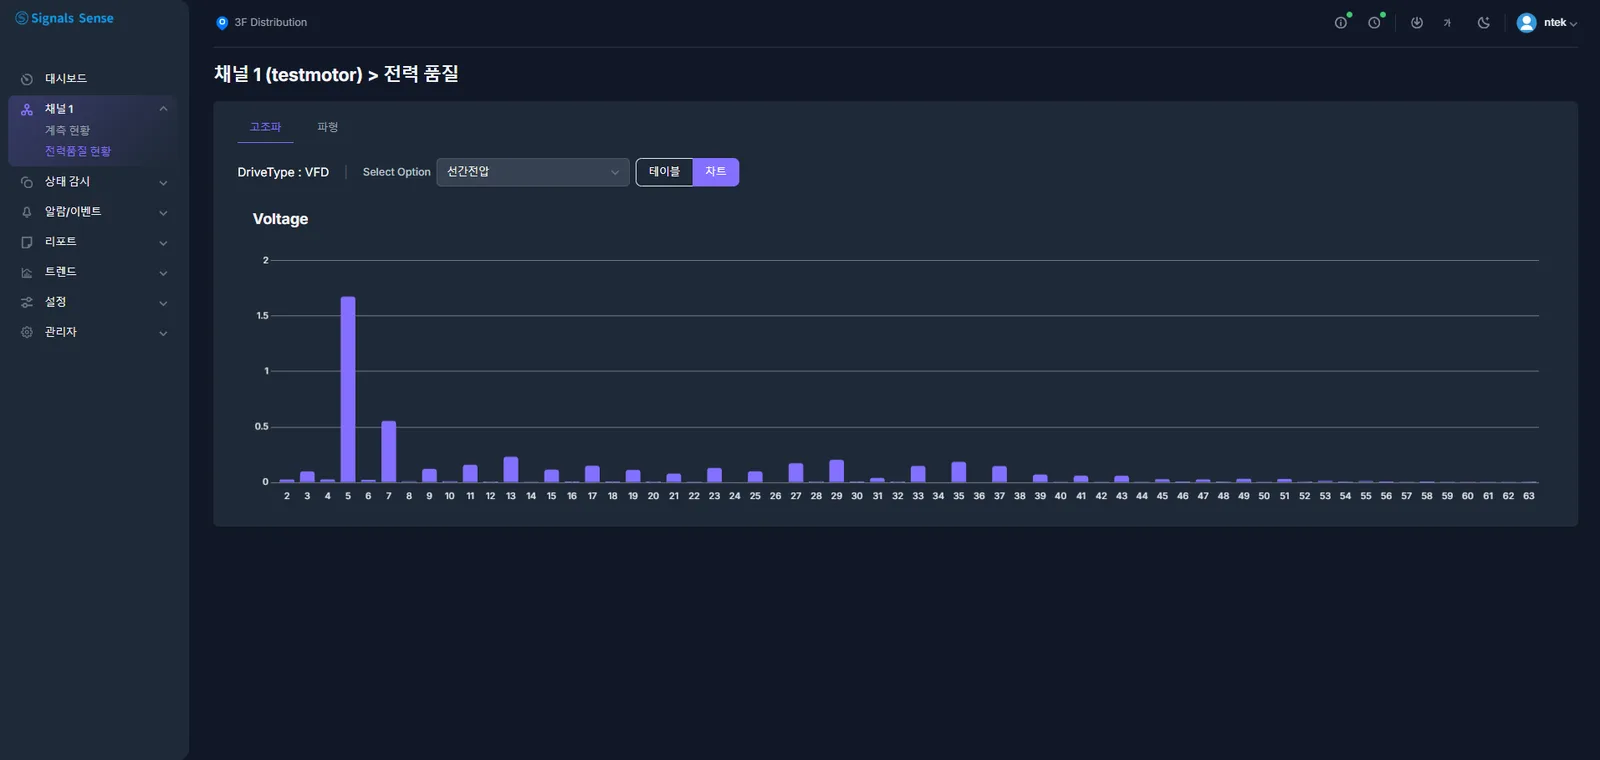Open the 대시보드 dashboard icon
Image resolution: width=1600 pixels, height=760 pixels.
(27, 79)
